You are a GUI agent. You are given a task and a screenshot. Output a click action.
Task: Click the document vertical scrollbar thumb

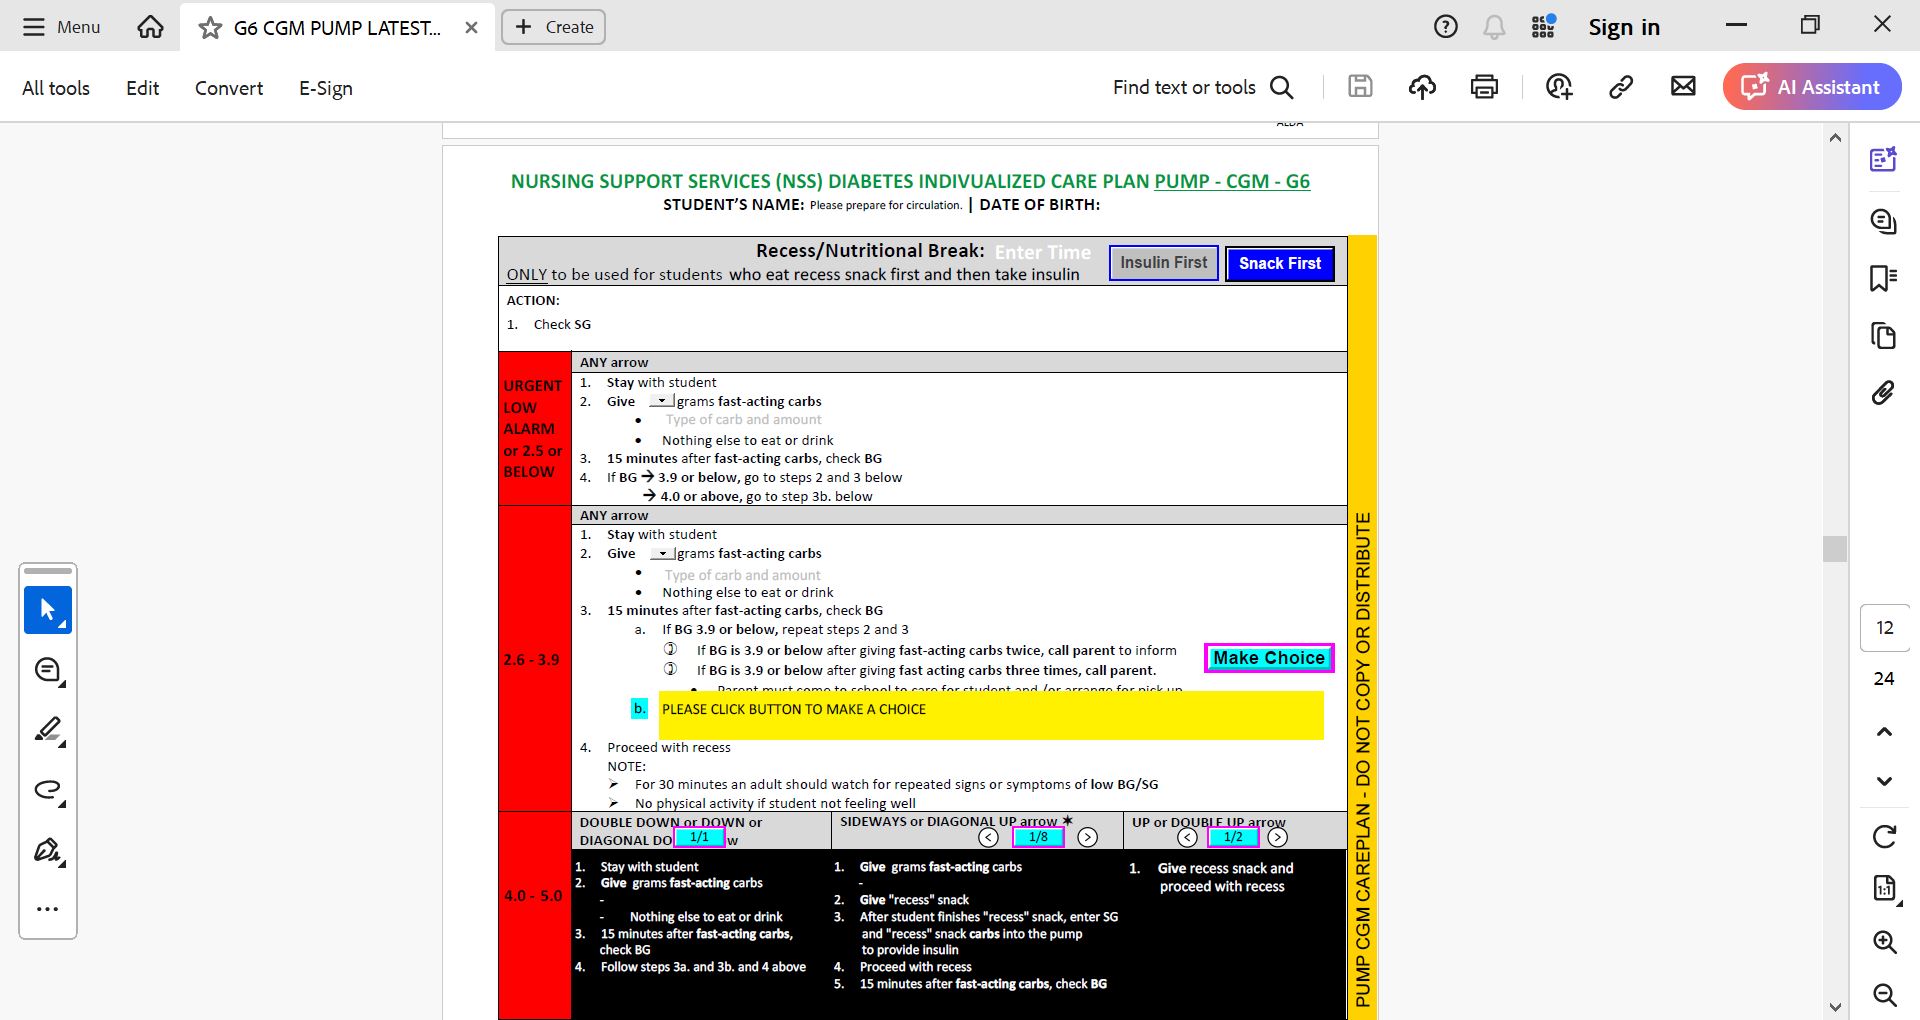click(x=1834, y=549)
